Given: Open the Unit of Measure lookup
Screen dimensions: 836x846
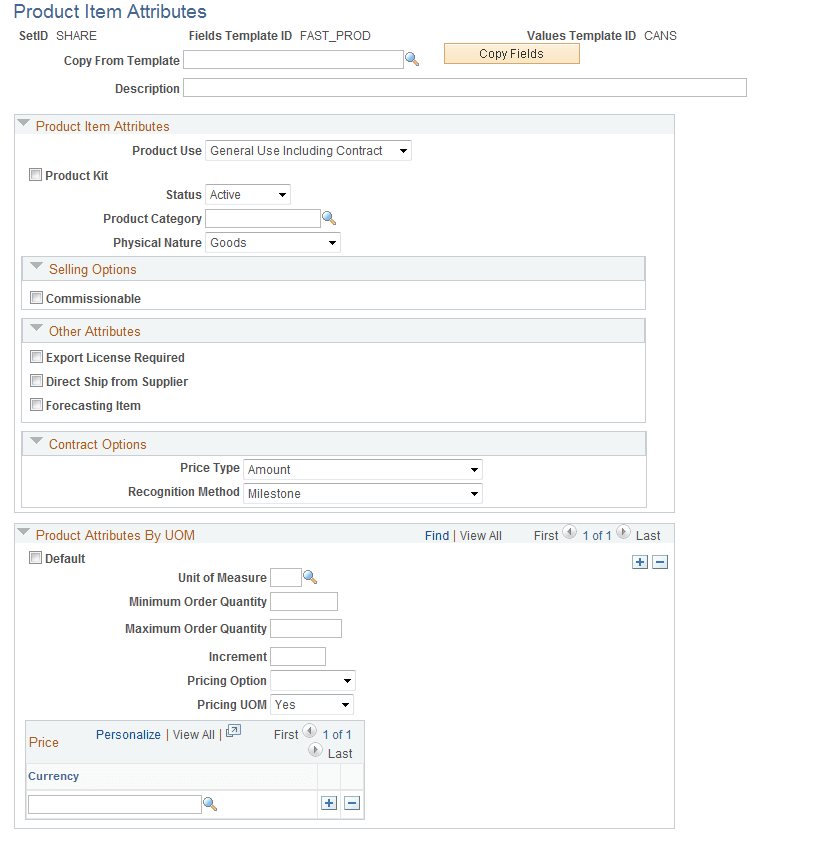Looking at the screenshot, I should (308, 577).
